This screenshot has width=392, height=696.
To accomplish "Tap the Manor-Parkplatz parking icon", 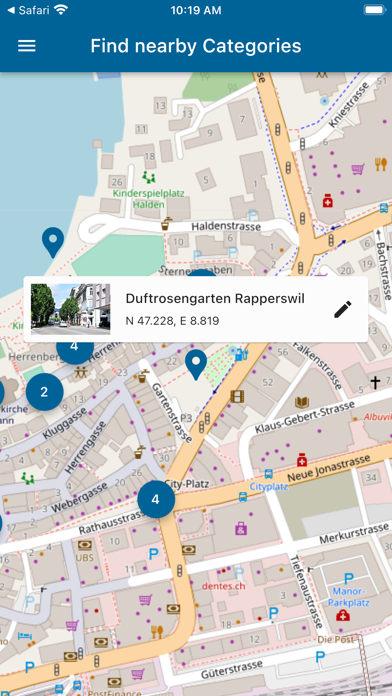I will click(349, 579).
